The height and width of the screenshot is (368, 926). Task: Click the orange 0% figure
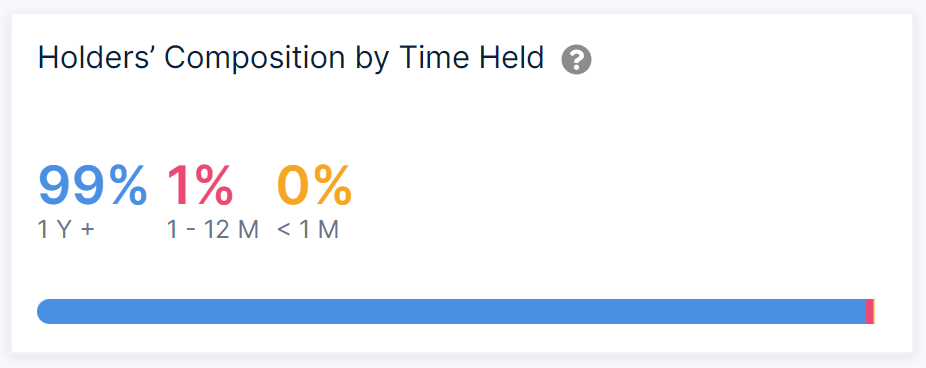click(314, 186)
